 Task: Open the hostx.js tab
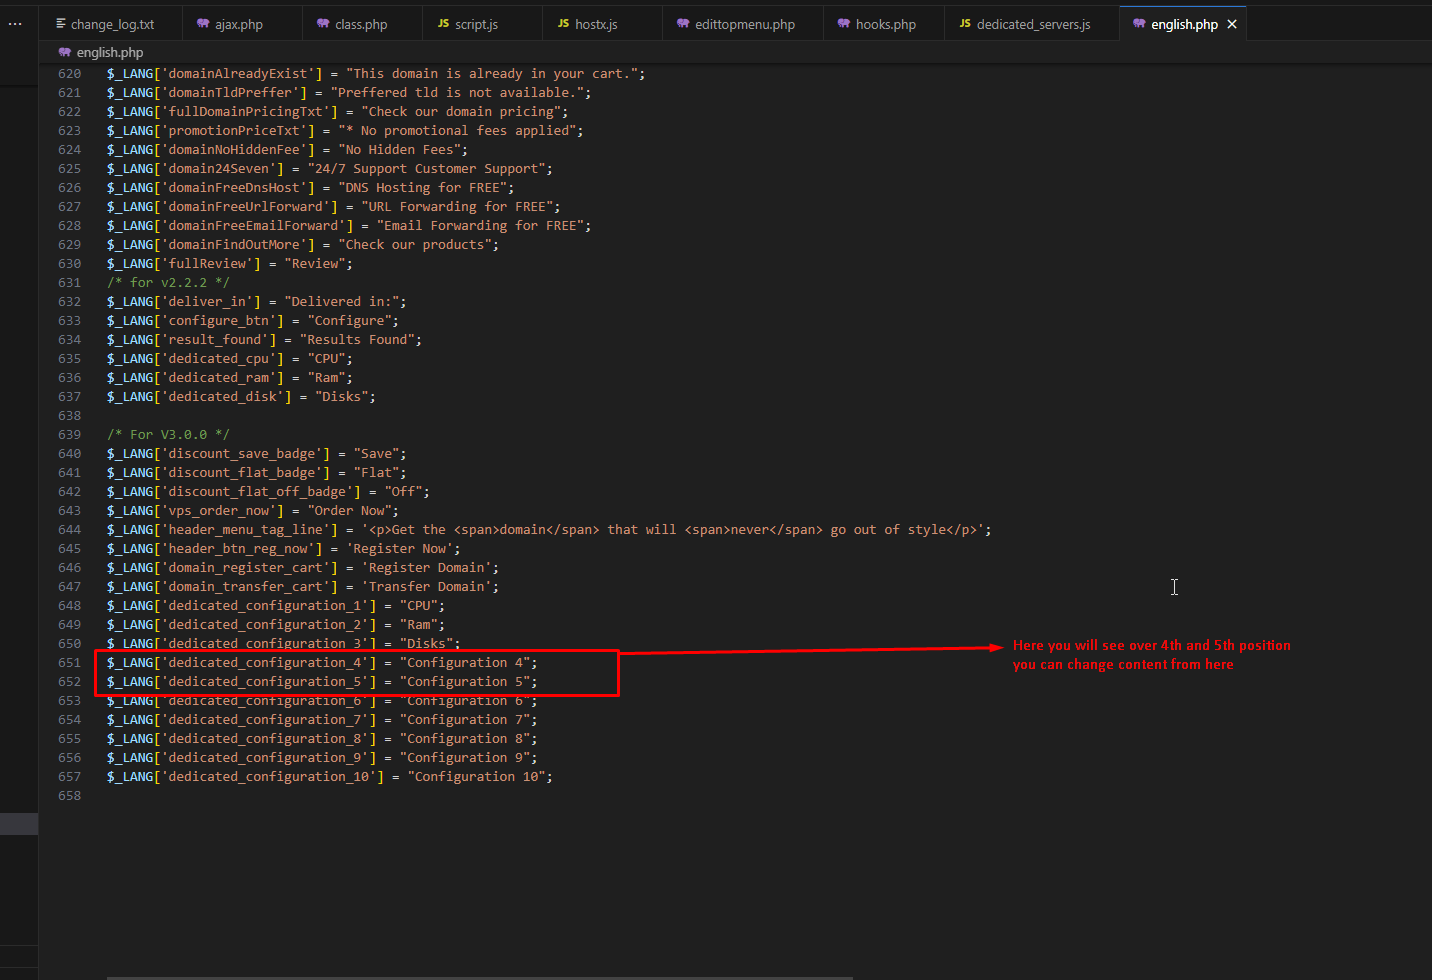(x=596, y=24)
